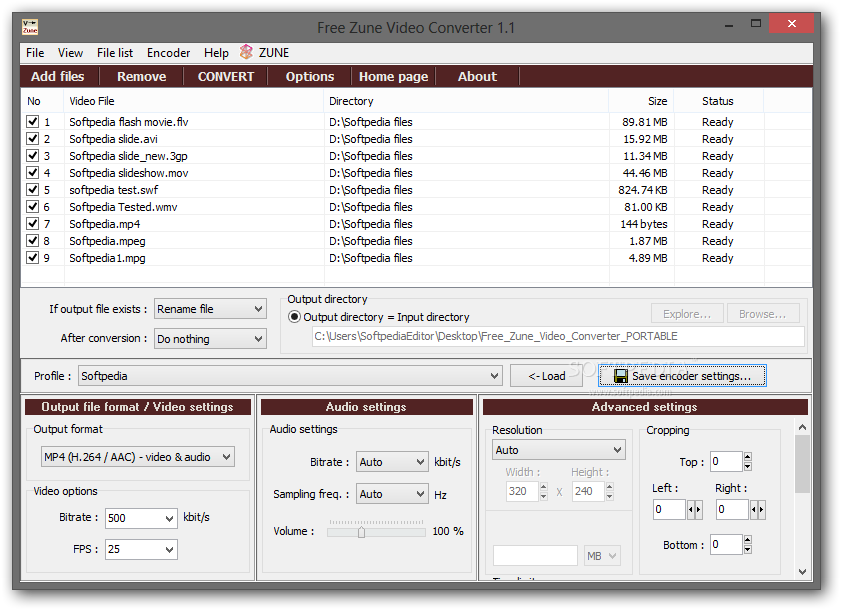Click the volume slider thumb
The width and height of the screenshot is (841, 610).
pos(362,532)
